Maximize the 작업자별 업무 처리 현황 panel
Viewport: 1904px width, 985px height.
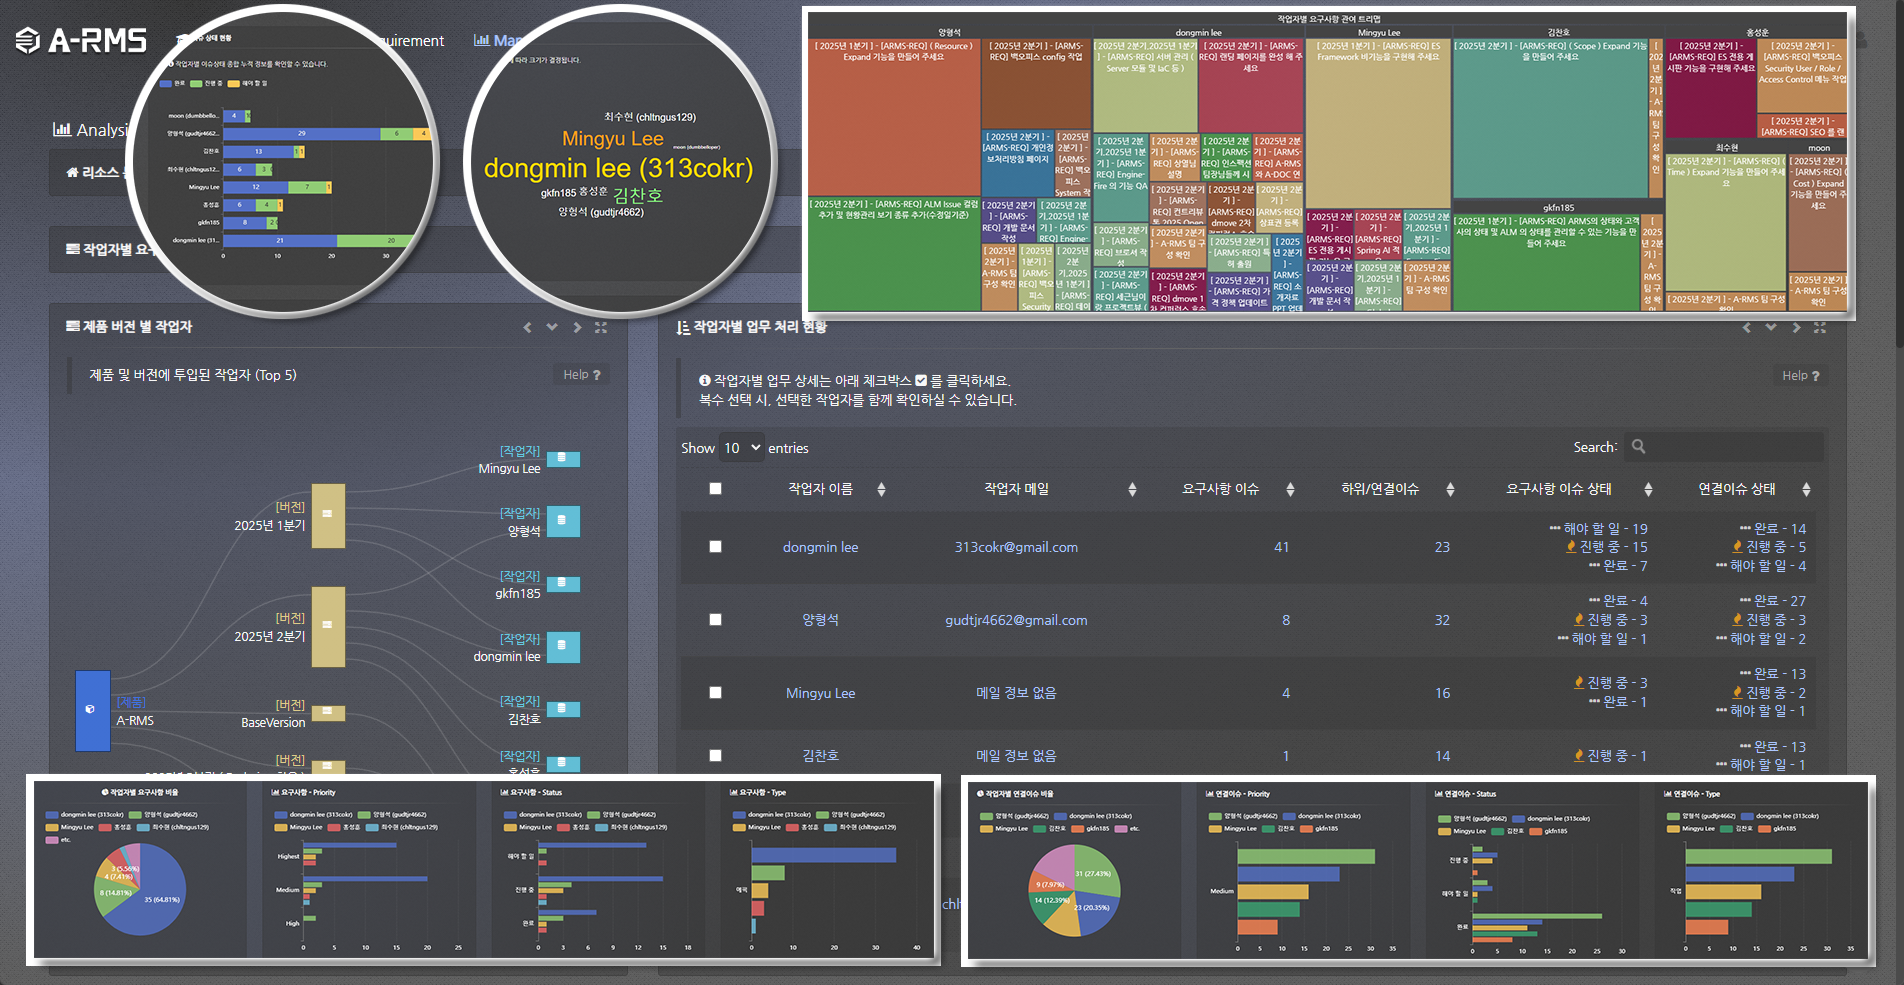point(1820,327)
